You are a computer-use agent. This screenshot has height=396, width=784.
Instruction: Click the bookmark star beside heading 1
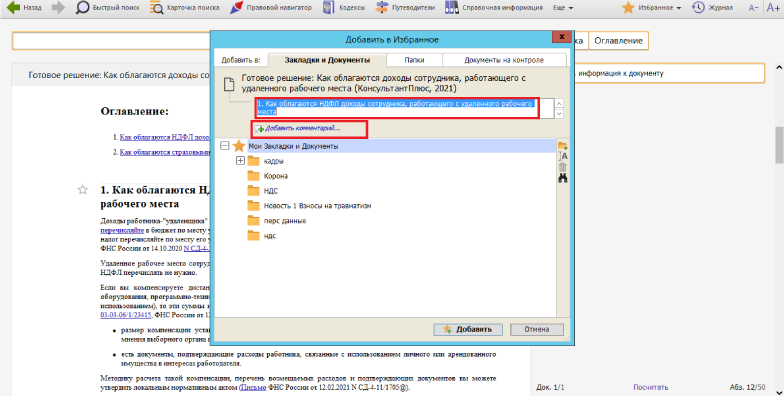(82, 190)
